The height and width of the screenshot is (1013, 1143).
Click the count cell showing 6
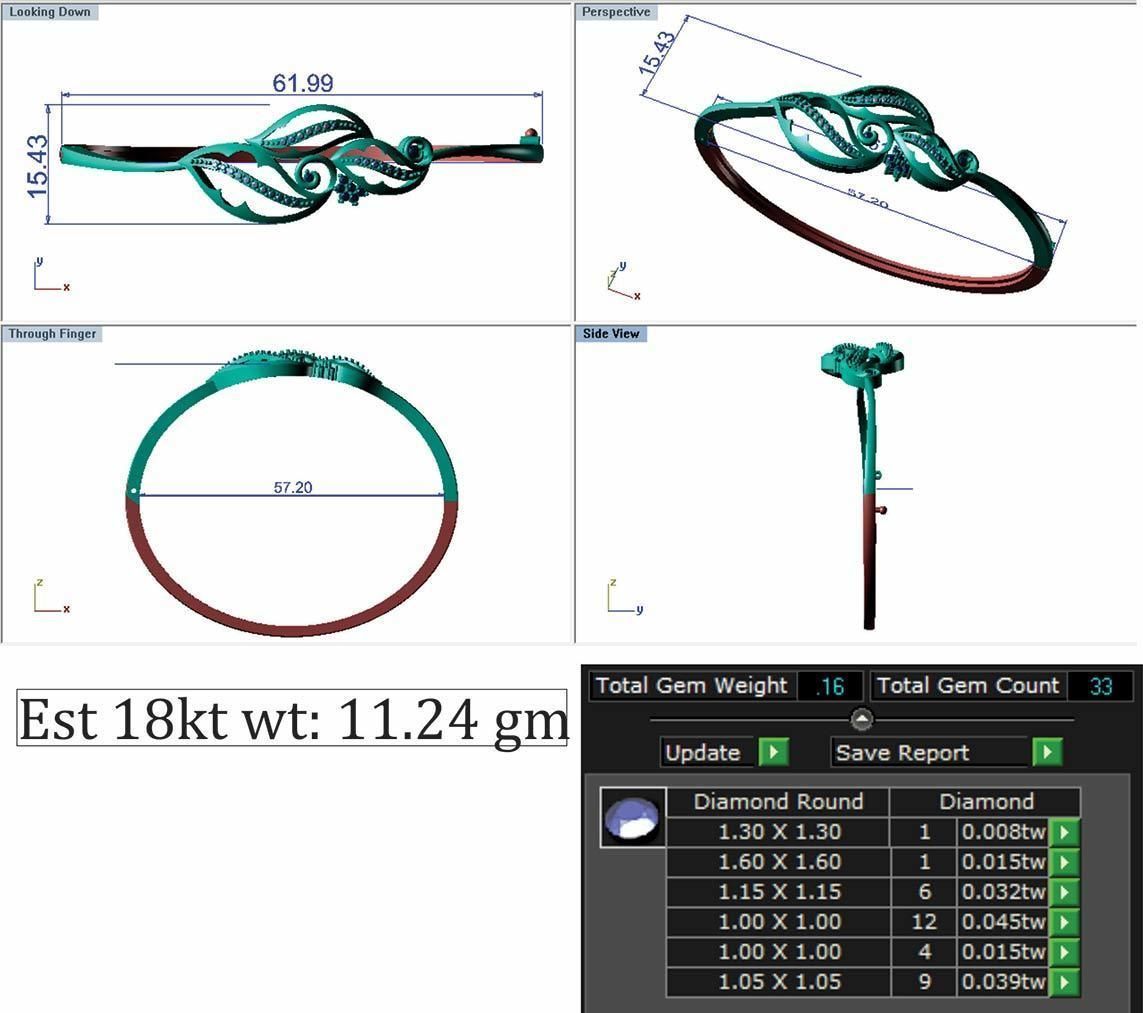[924, 891]
